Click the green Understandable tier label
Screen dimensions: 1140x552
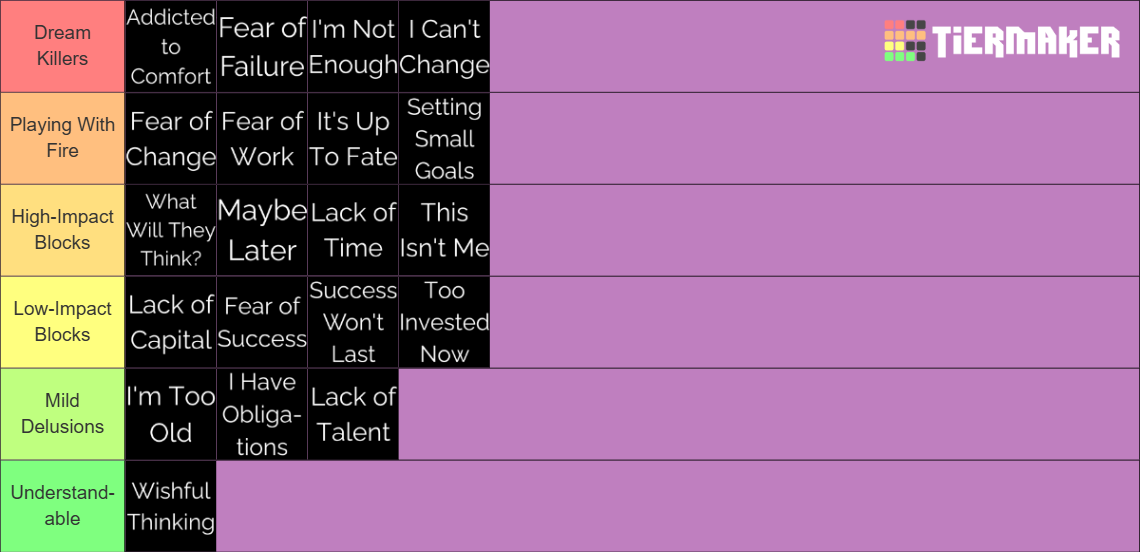(x=63, y=505)
